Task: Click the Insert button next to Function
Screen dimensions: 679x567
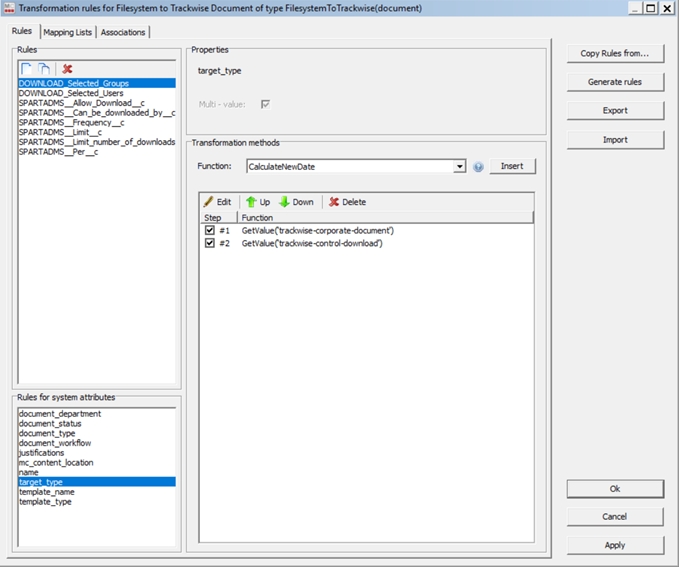Action: pyautogui.click(x=511, y=166)
